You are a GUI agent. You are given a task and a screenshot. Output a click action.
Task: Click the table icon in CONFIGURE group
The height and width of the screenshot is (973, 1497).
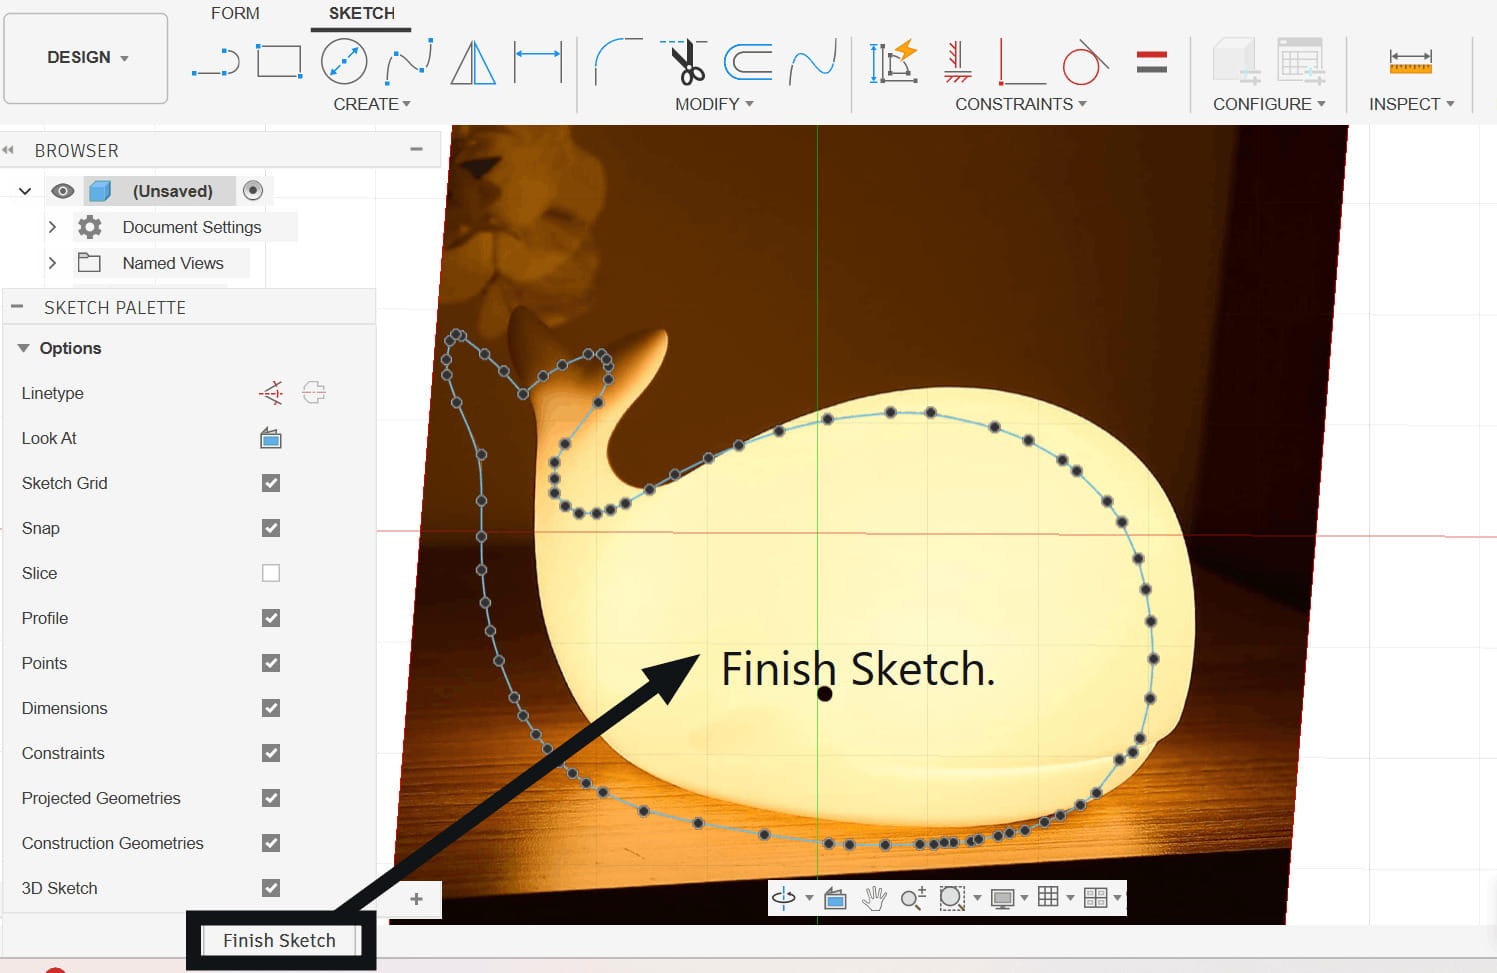[1301, 62]
